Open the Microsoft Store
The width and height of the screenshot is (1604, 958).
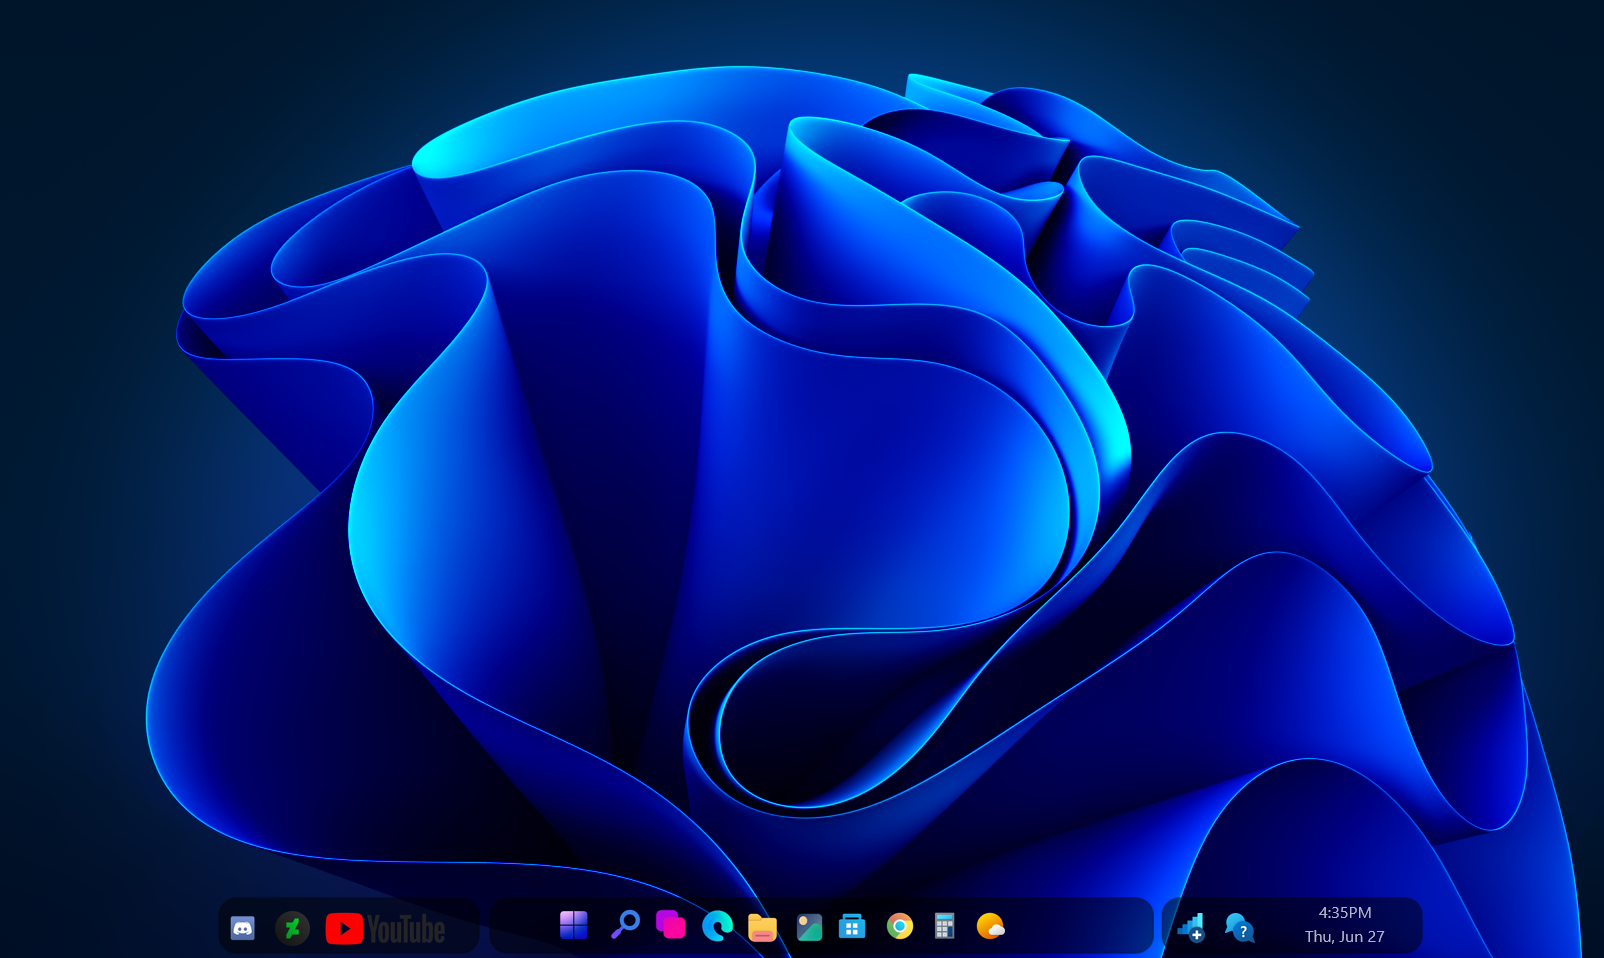(x=851, y=927)
